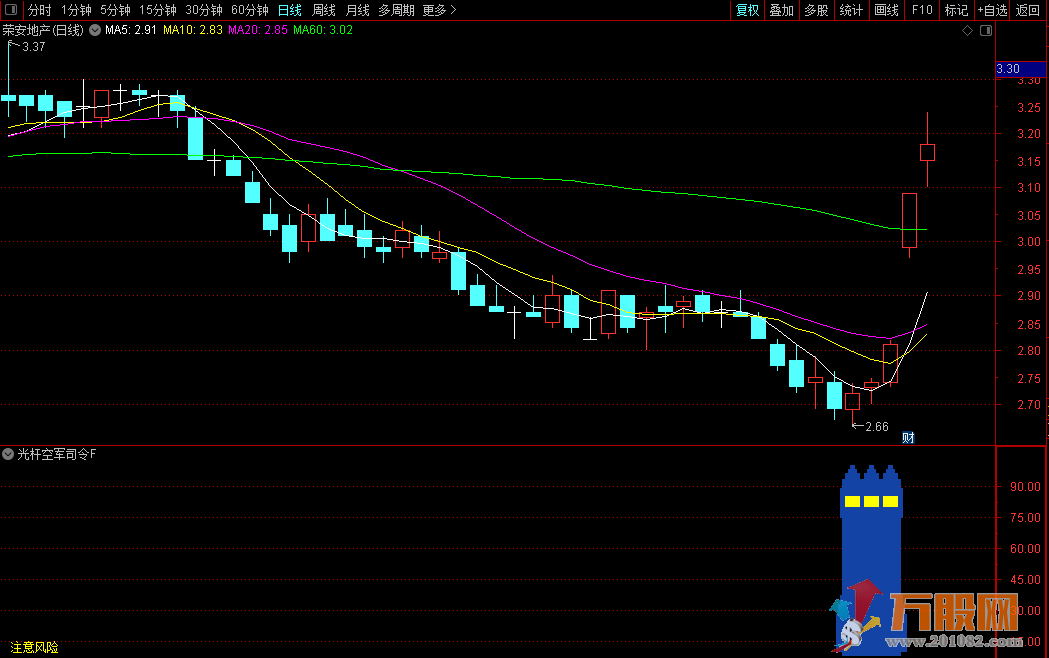Click the 3.10 price axis value

1029,188
